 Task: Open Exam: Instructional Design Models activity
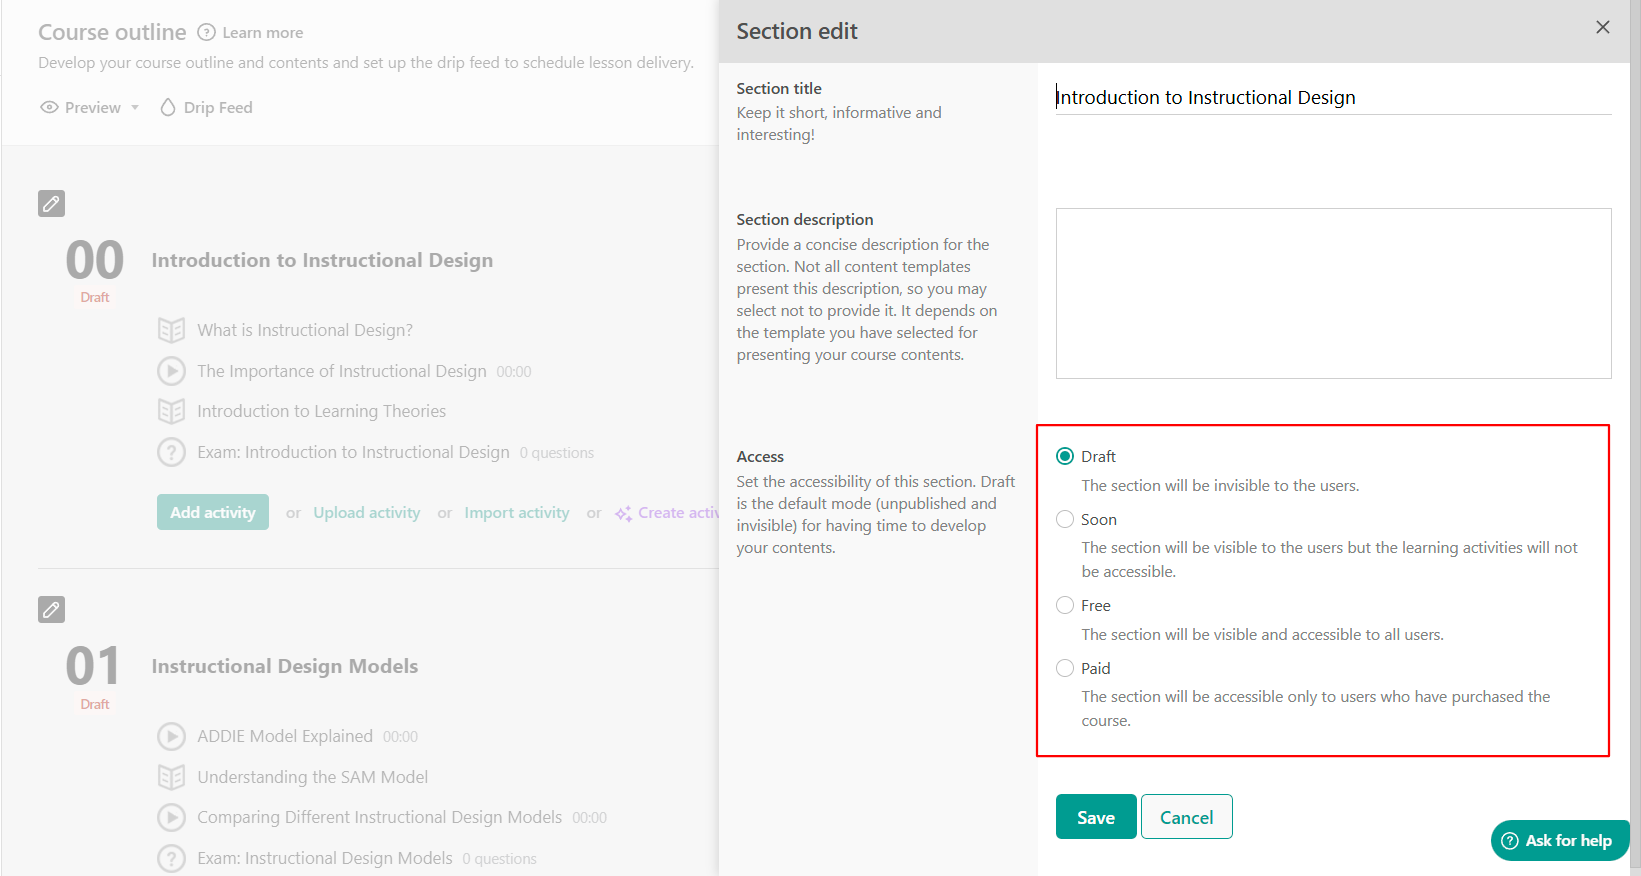point(325,858)
